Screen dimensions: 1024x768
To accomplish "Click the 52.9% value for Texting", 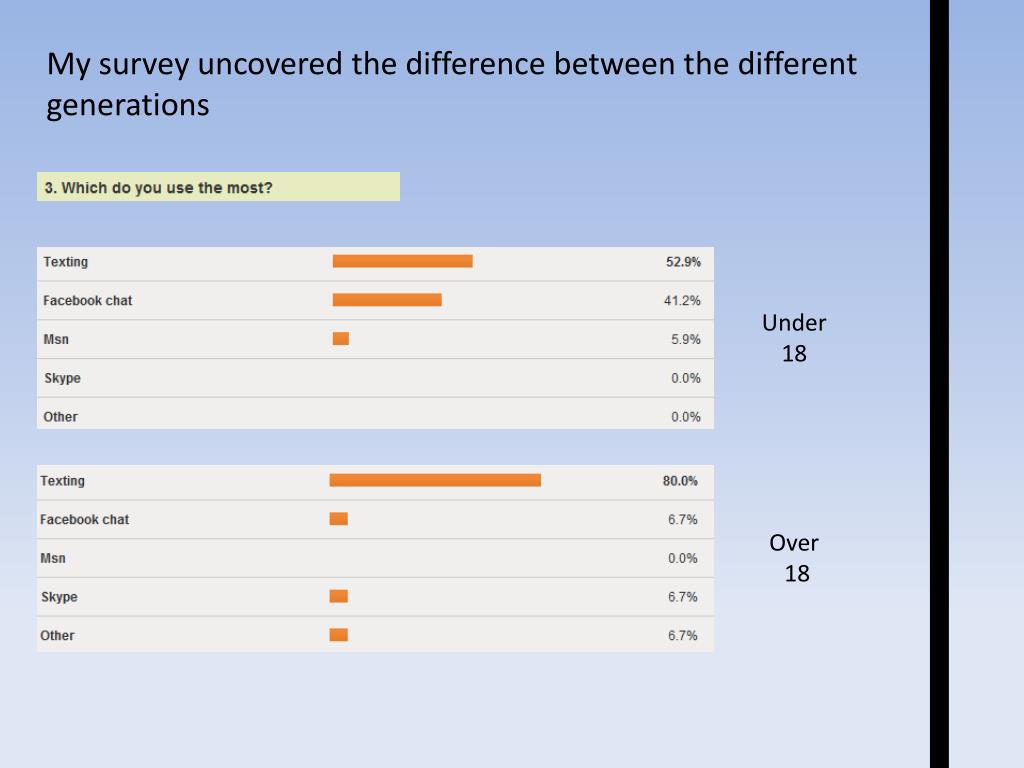I will [683, 262].
